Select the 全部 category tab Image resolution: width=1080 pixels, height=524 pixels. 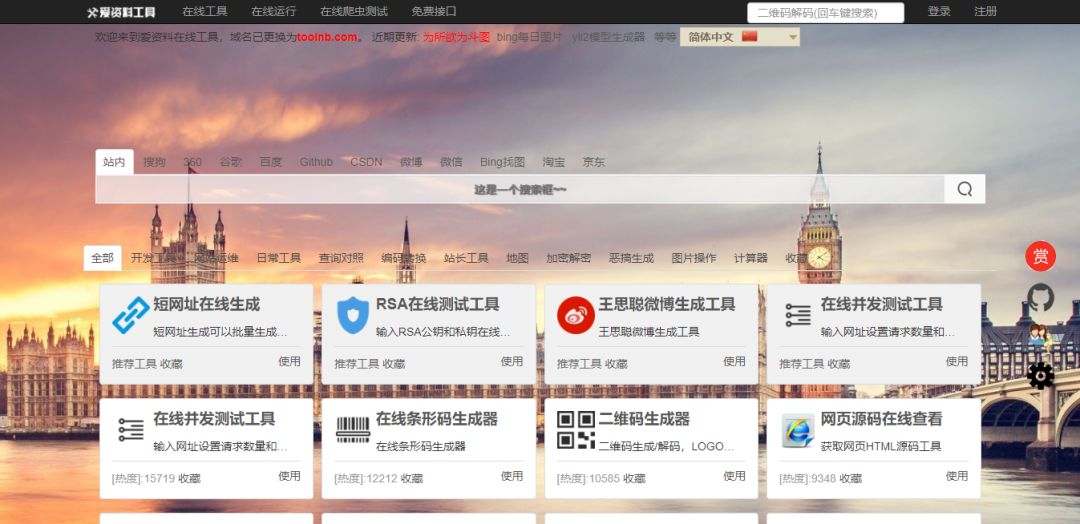point(103,258)
